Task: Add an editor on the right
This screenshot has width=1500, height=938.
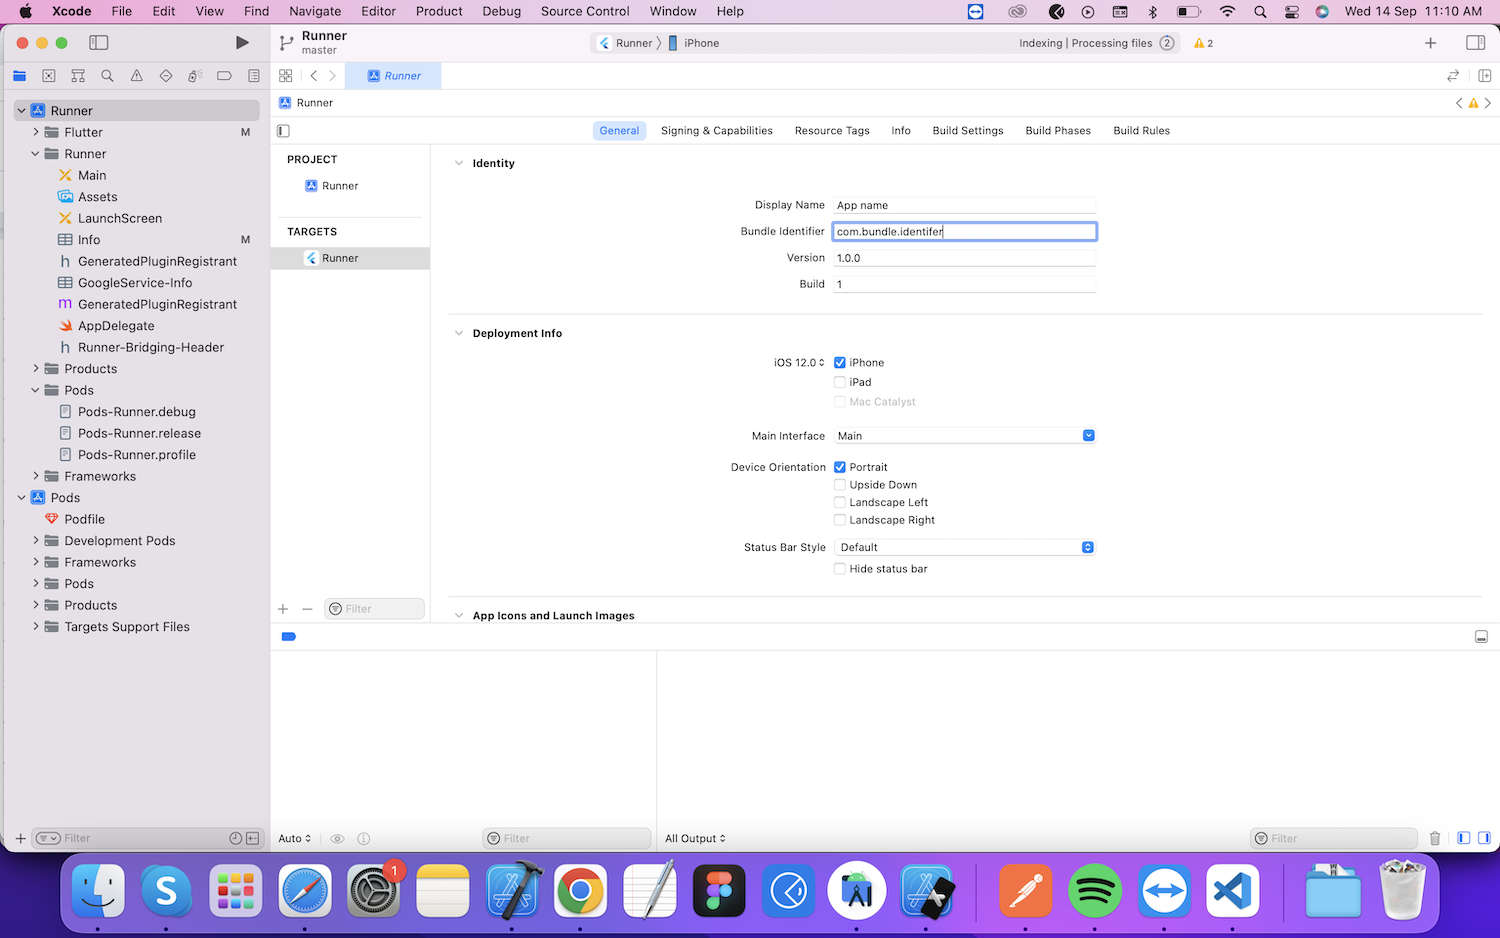Action: pos(1485,76)
